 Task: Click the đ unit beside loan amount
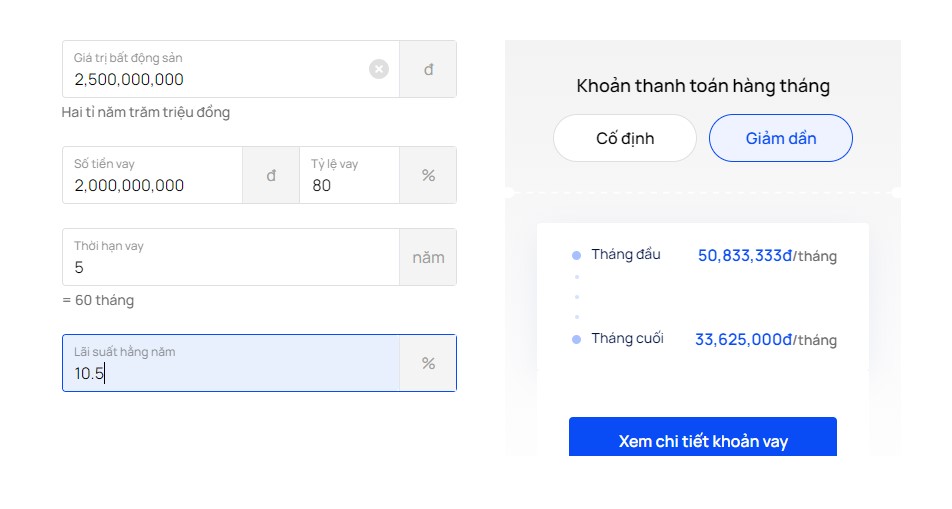[x=271, y=176]
